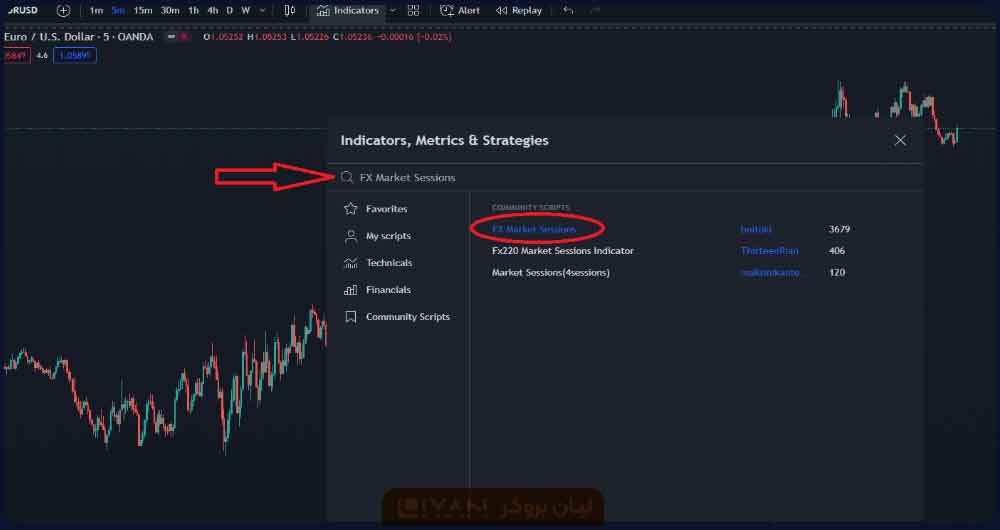Add Fx220 Market Sessions Indicator

[562, 251]
